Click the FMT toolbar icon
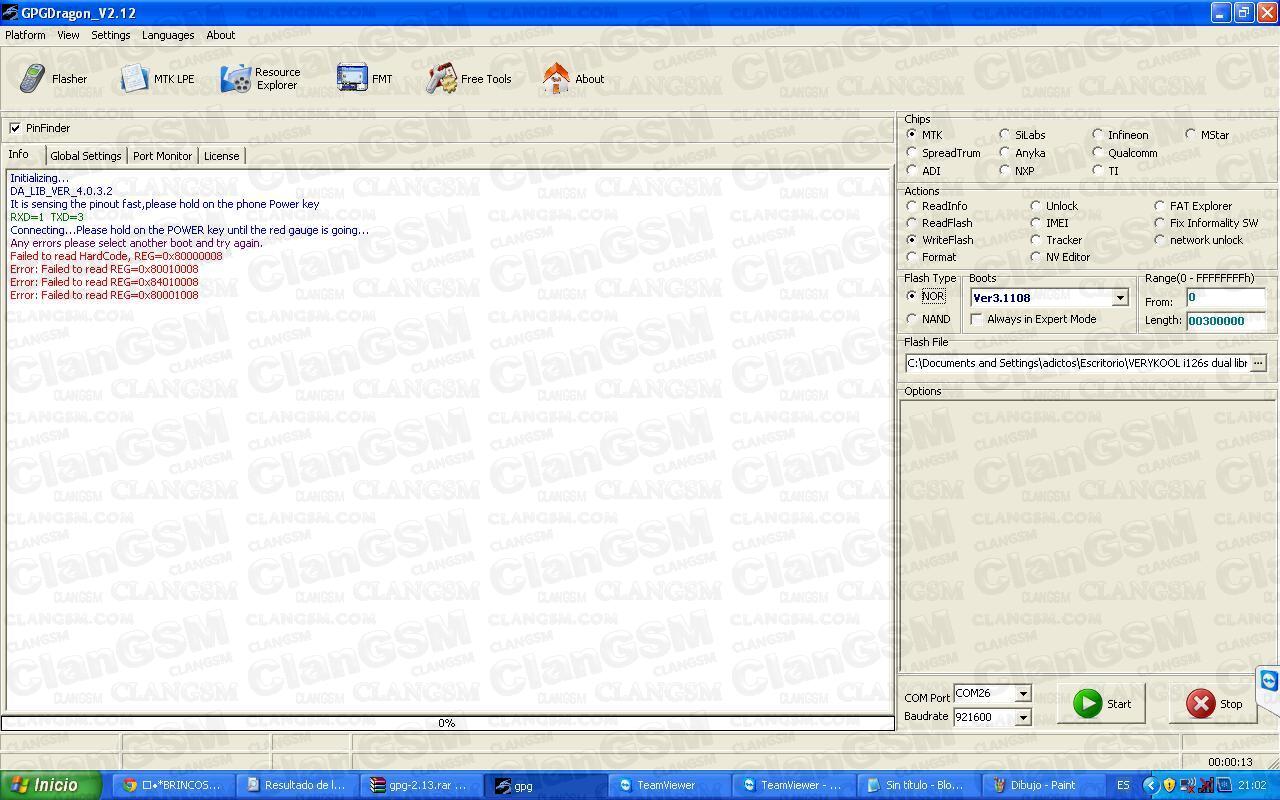Viewport: 1280px width, 800px height. (x=364, y=79)
